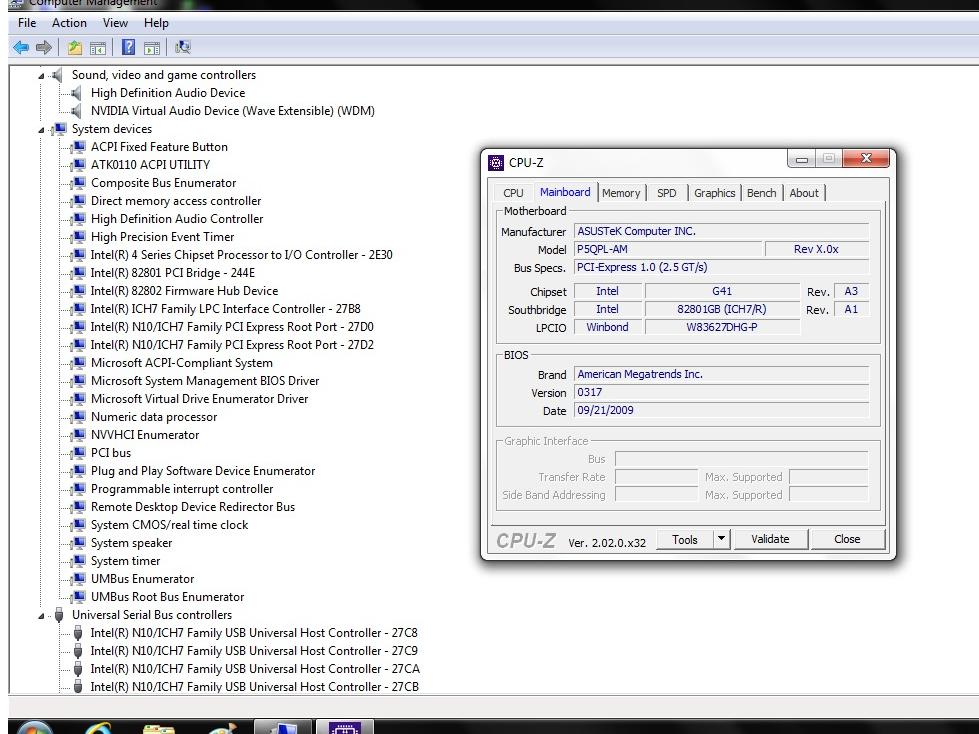Viewport: 979px width, 734px height.
Task: Click the W83627DHG-P LPCIO value
Action: [x=722, y=327]
